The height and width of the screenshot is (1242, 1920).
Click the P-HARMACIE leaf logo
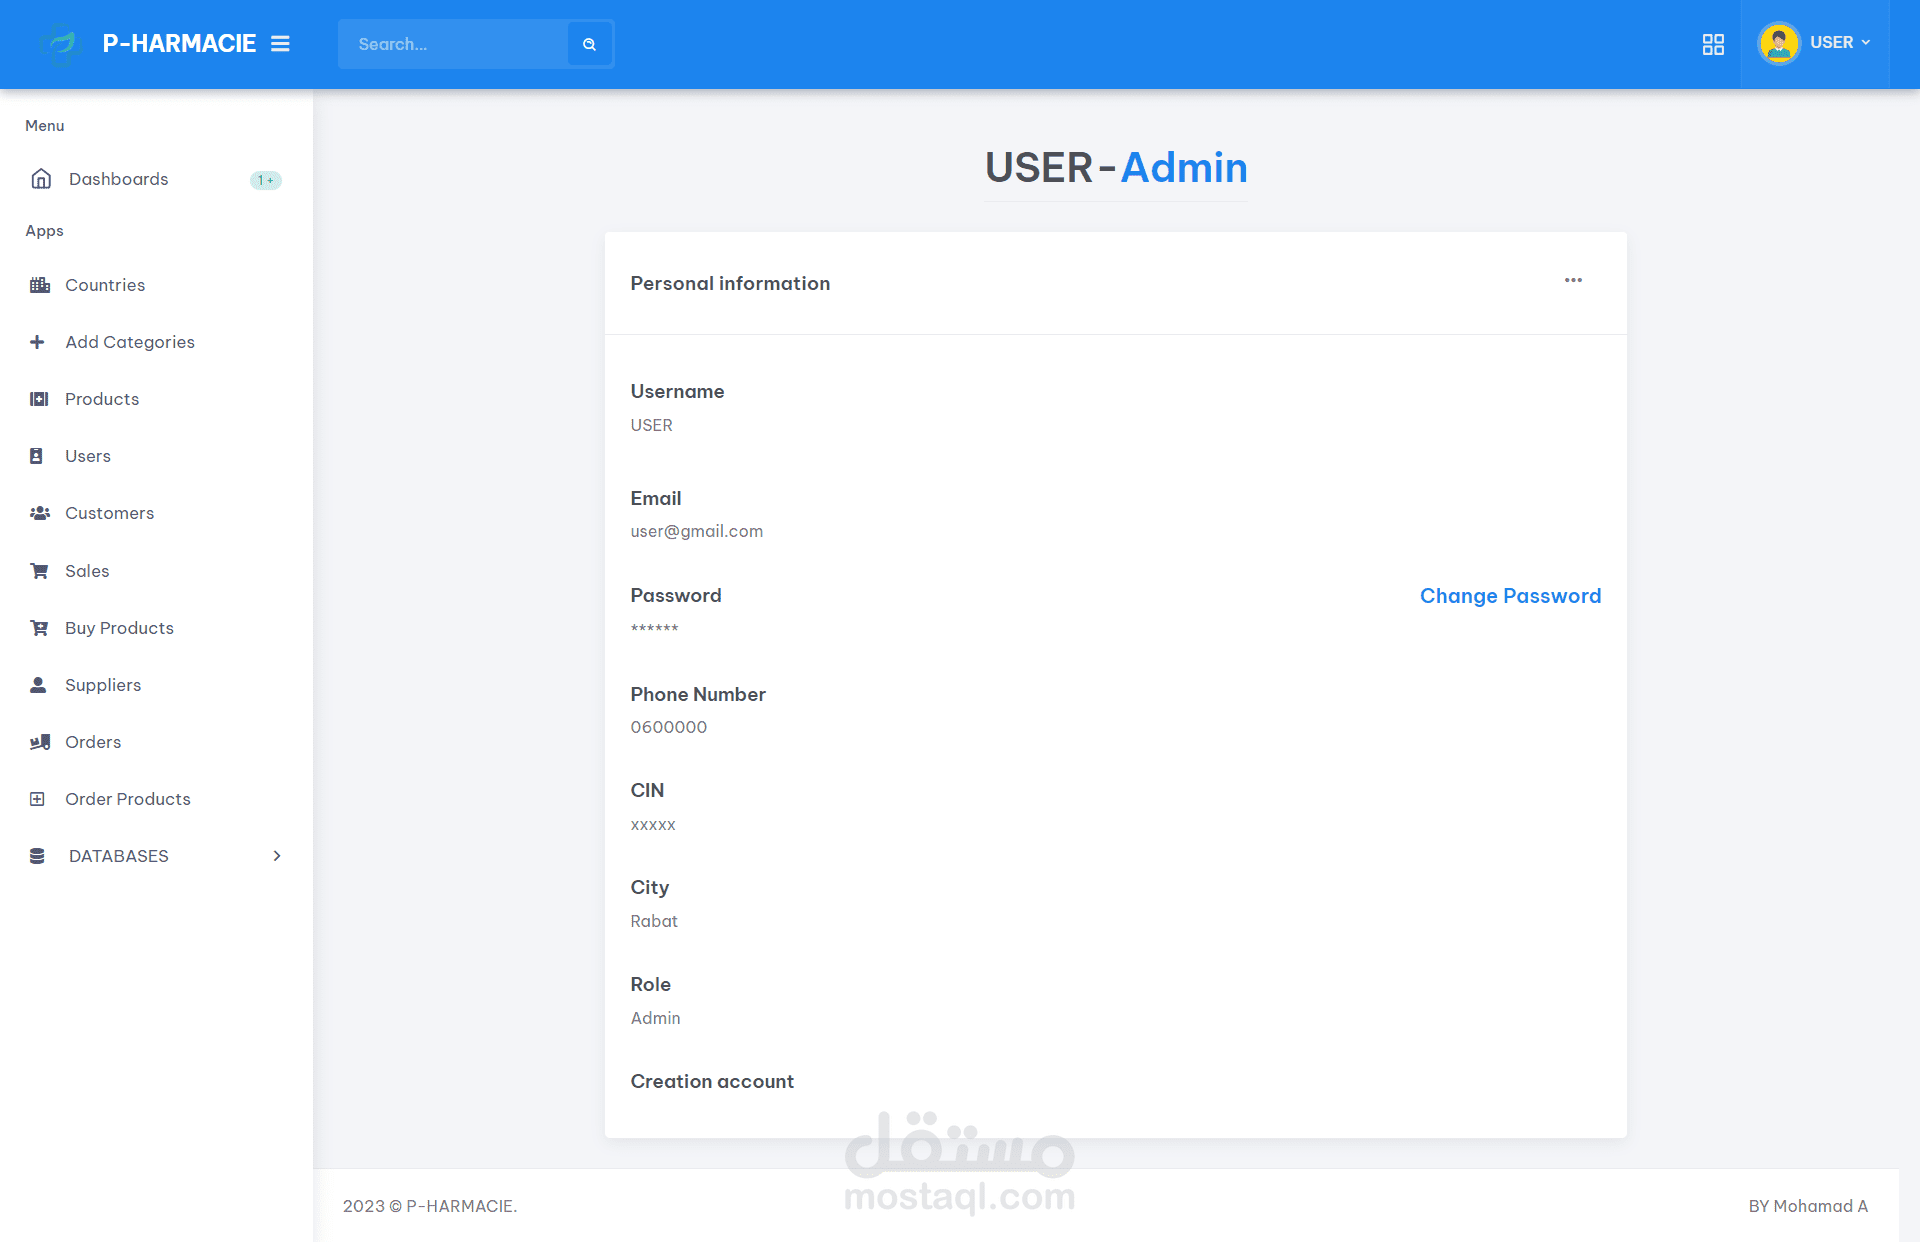(x=62, y=44)
